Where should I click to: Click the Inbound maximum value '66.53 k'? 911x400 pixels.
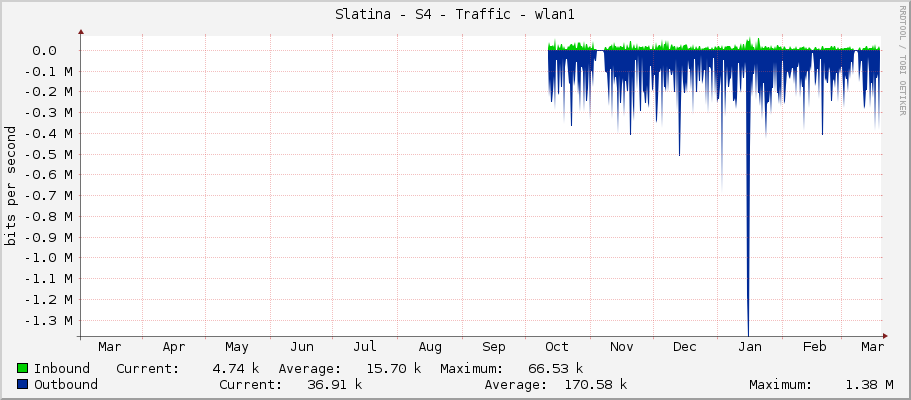pyautogui.click(x=555, y=368)
